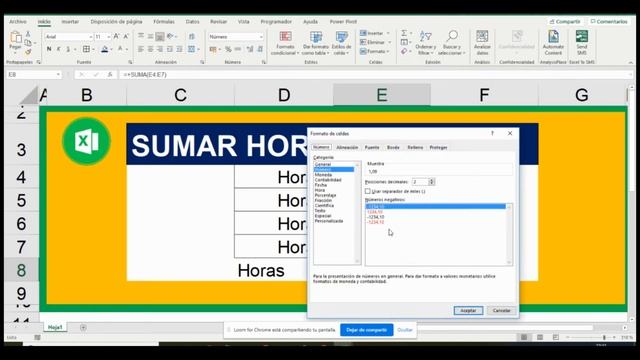Expand the Name Box E8 dropdown
Image resolution: width=640 pixels, height=360 pixels.
[x=58, y=75]
